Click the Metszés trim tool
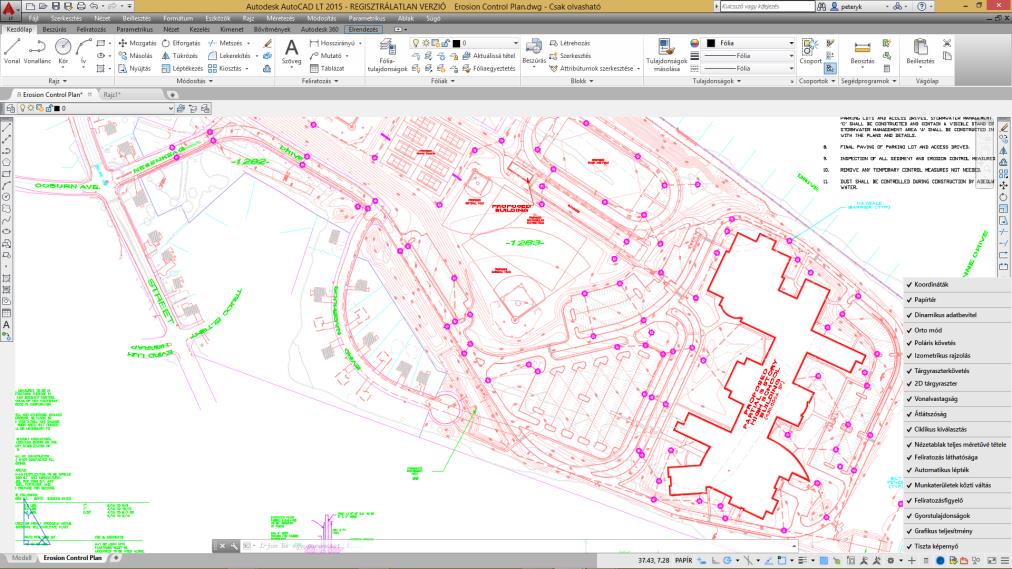Image resolution: width=1012 pixels, height=569 pixels. (225, 43)
